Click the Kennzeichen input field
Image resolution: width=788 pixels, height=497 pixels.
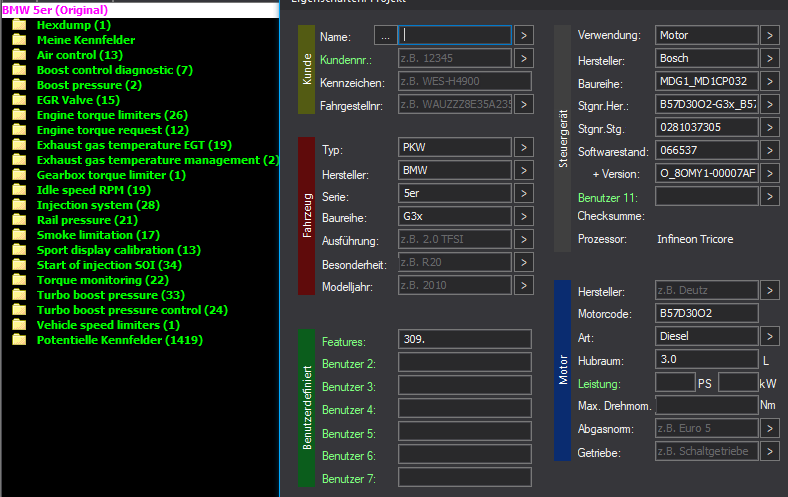click(465, 81)
